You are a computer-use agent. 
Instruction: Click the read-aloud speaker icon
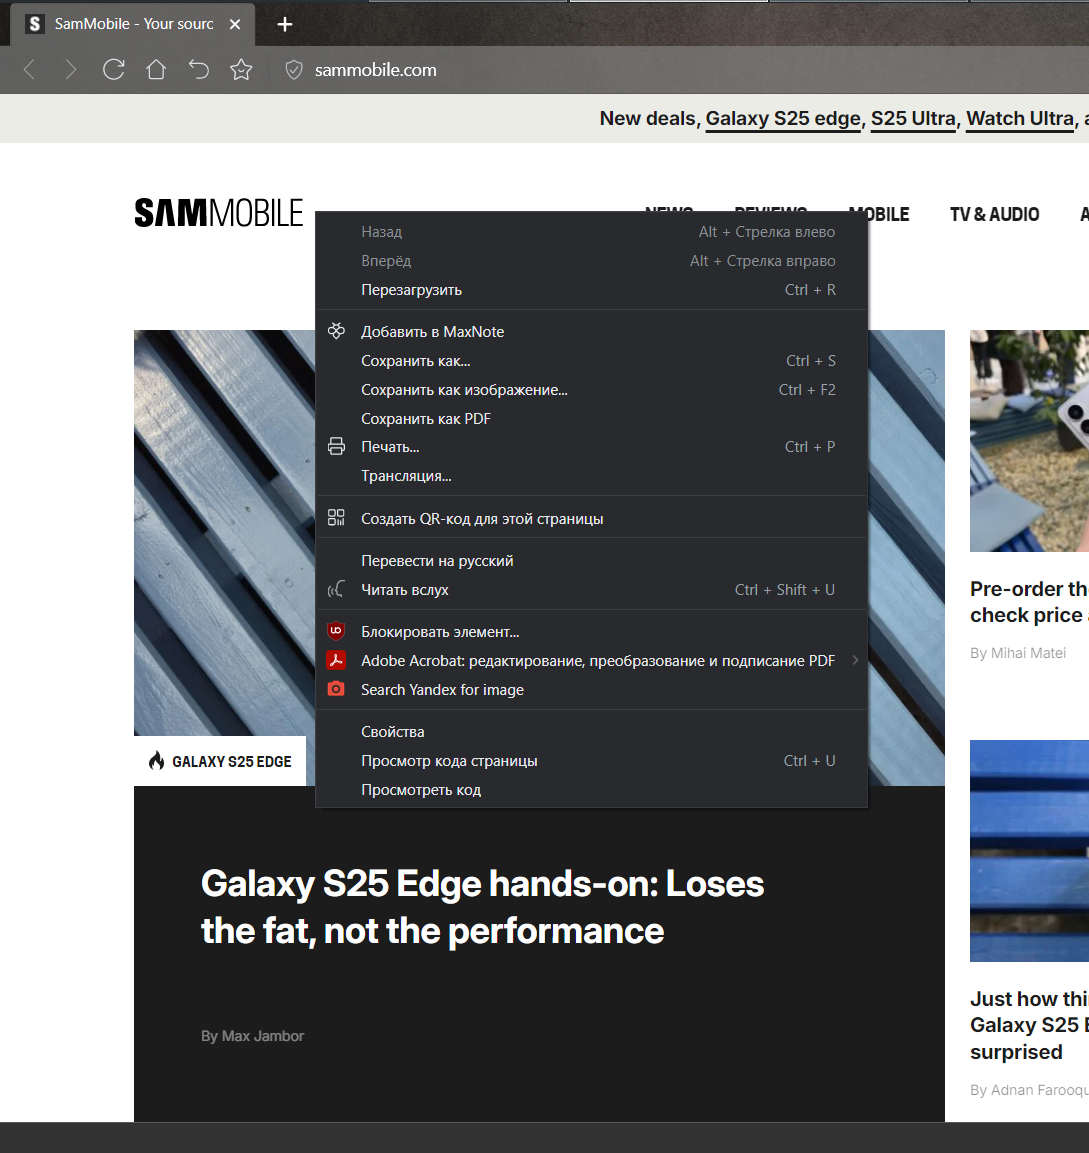(336, 589)
